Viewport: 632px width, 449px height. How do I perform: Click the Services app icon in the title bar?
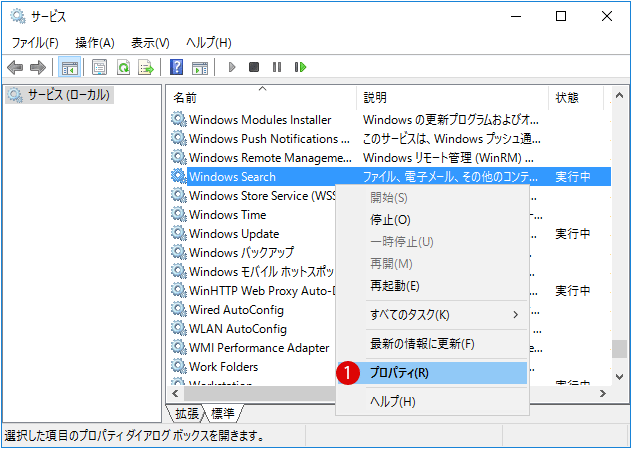click(18, 16)
